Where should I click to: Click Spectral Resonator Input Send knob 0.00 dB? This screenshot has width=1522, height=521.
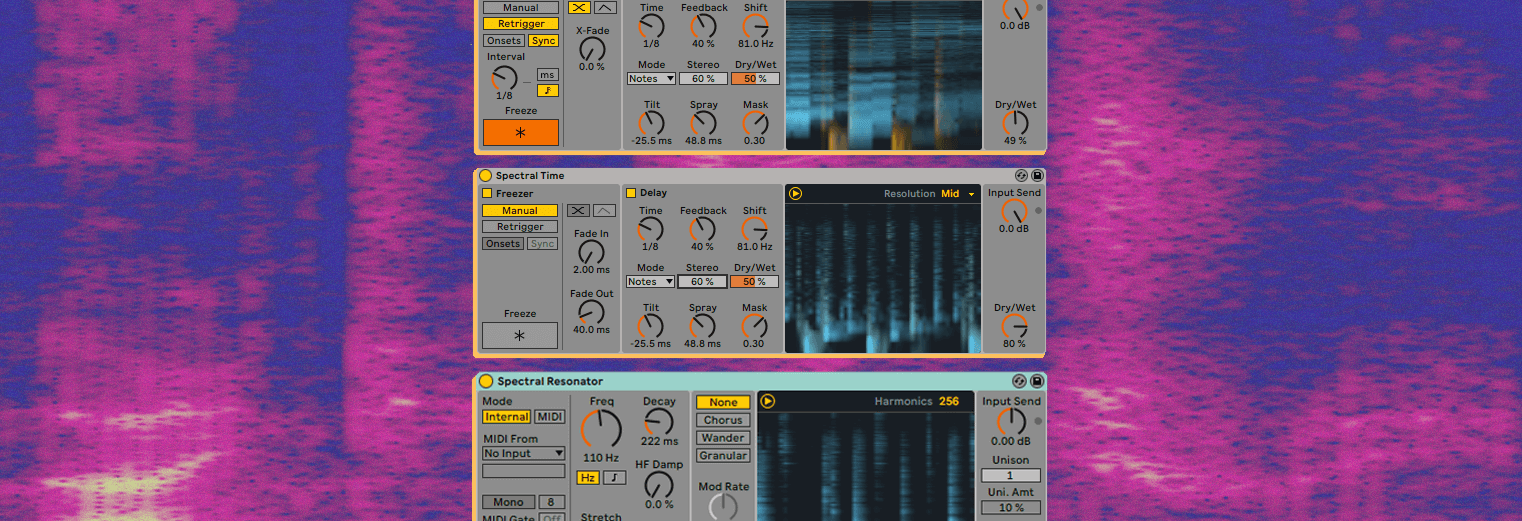1011,421
